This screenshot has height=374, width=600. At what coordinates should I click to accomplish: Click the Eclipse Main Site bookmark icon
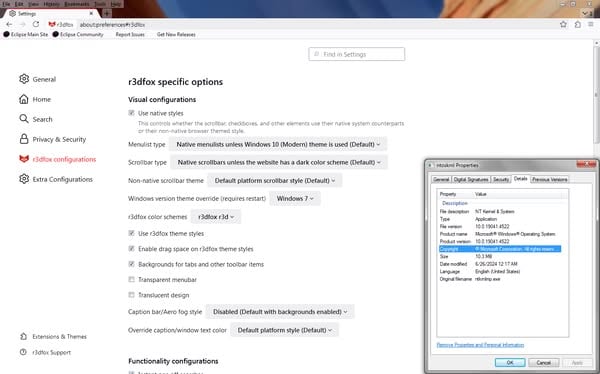click(6, 34)
